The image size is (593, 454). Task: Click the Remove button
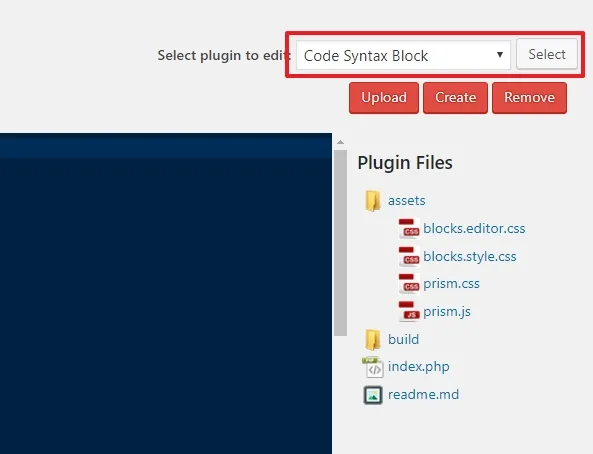coord(529,98)
